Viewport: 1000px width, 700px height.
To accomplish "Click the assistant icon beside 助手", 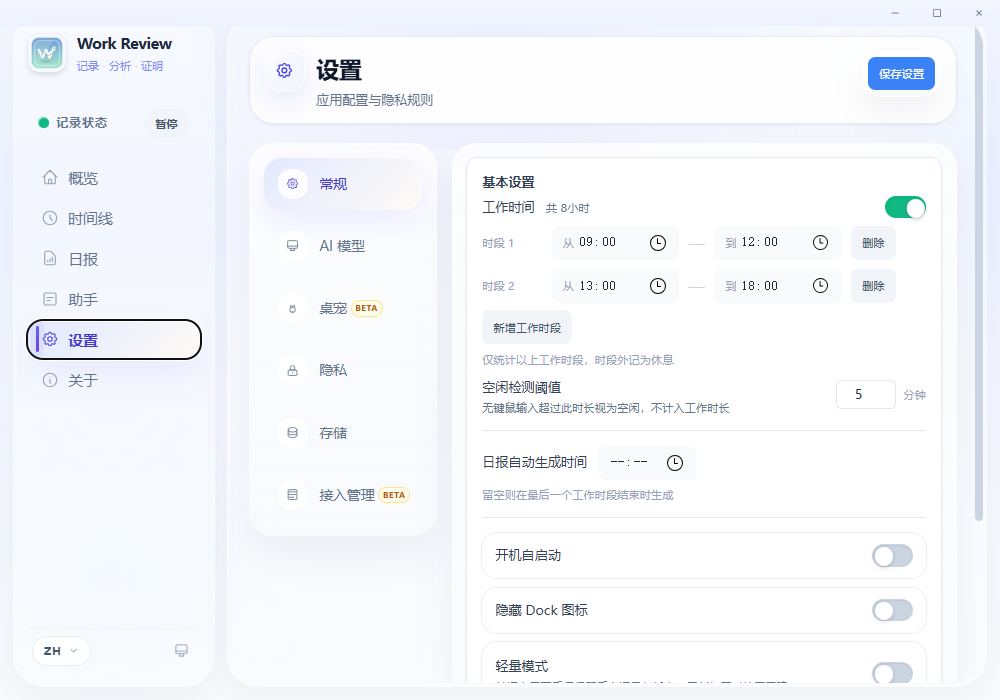I will pyautogui.click(x=50, y=299).
